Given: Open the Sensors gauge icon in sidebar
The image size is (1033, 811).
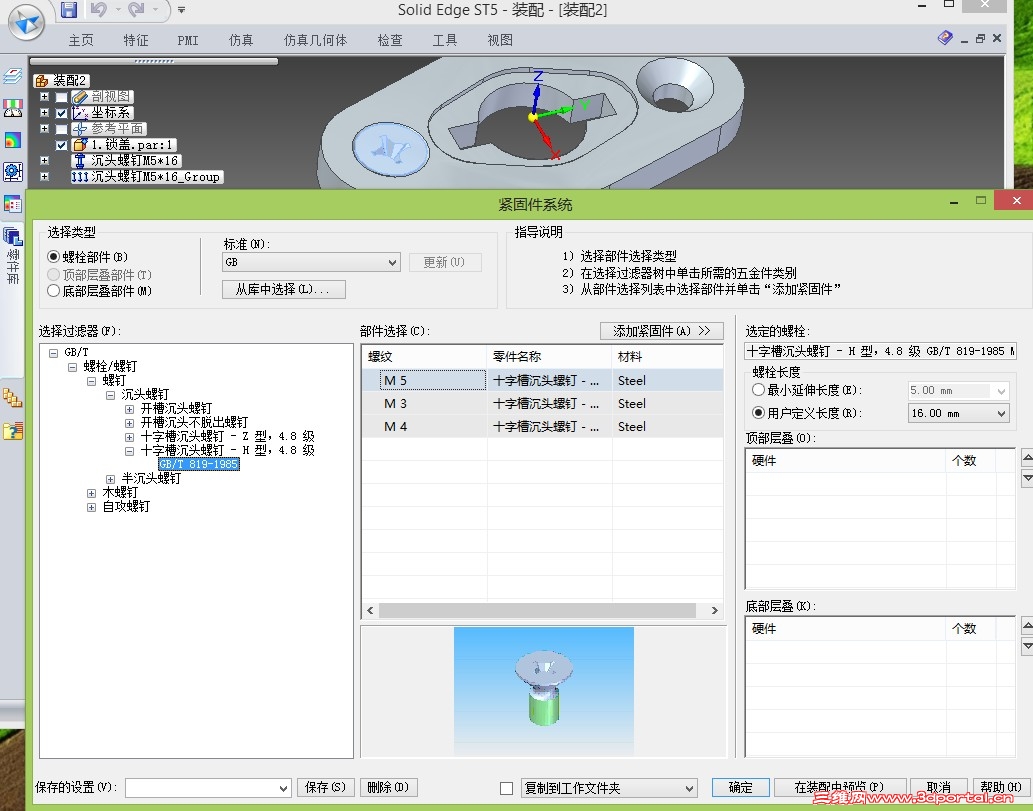Looking at the screenshot, I should [13, 108].
